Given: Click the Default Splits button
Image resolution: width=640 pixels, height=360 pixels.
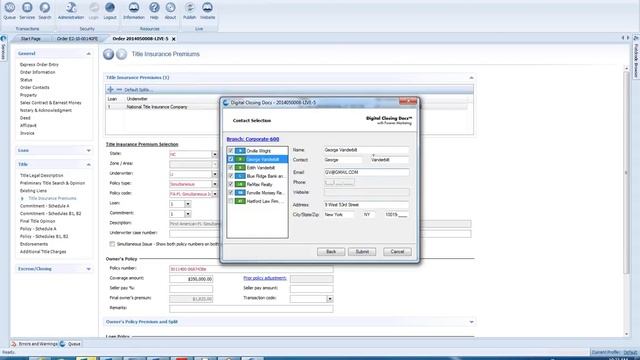Looking at the screenshot, I should 138,90.
